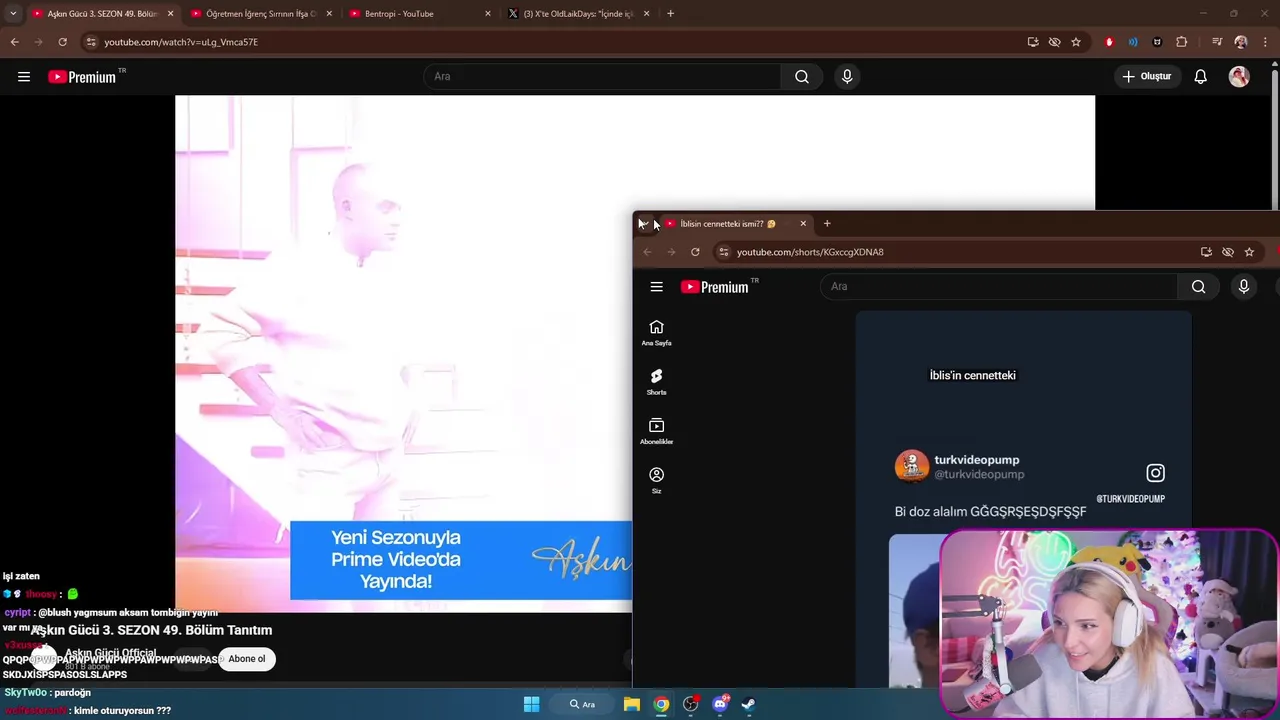Image resolution: width=1280 pixels, height=720 pixels.
Task: Close the İblisin cennetteki ismi tab
Action: [x=803, y=224]
